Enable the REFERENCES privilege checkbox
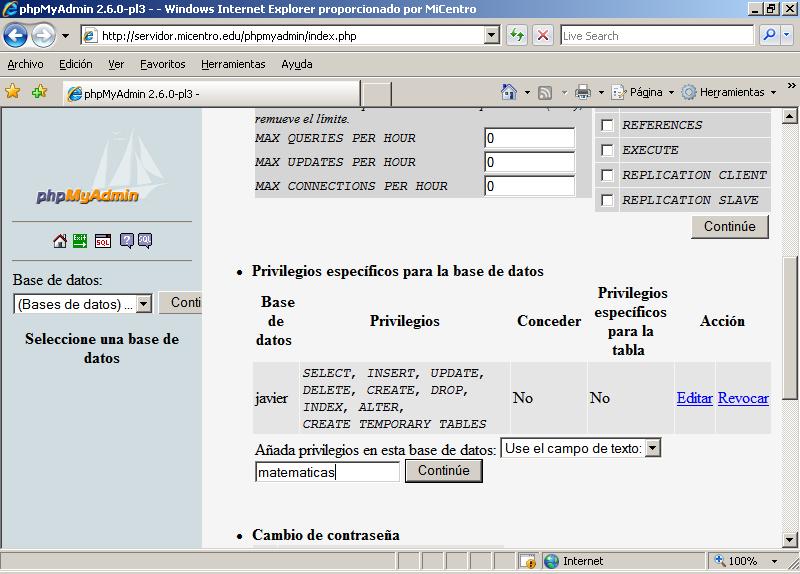 pyautogui.click(x=607, y=126)
